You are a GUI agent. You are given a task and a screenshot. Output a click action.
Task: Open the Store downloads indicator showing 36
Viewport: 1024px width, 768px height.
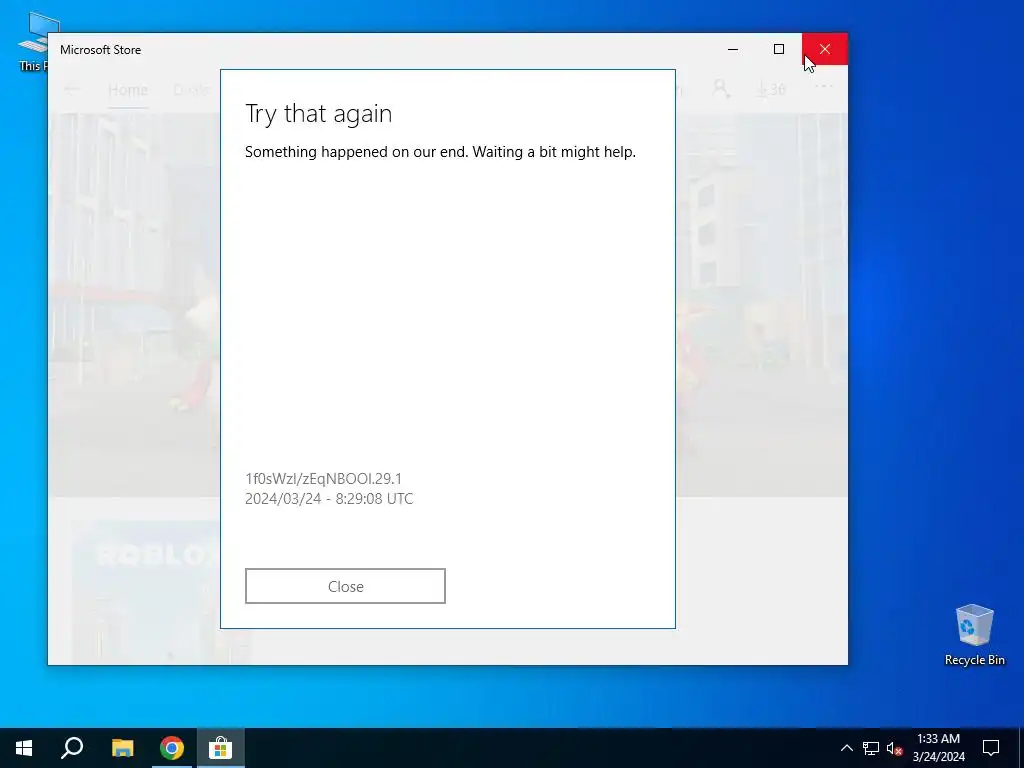(x=771, y=89)
